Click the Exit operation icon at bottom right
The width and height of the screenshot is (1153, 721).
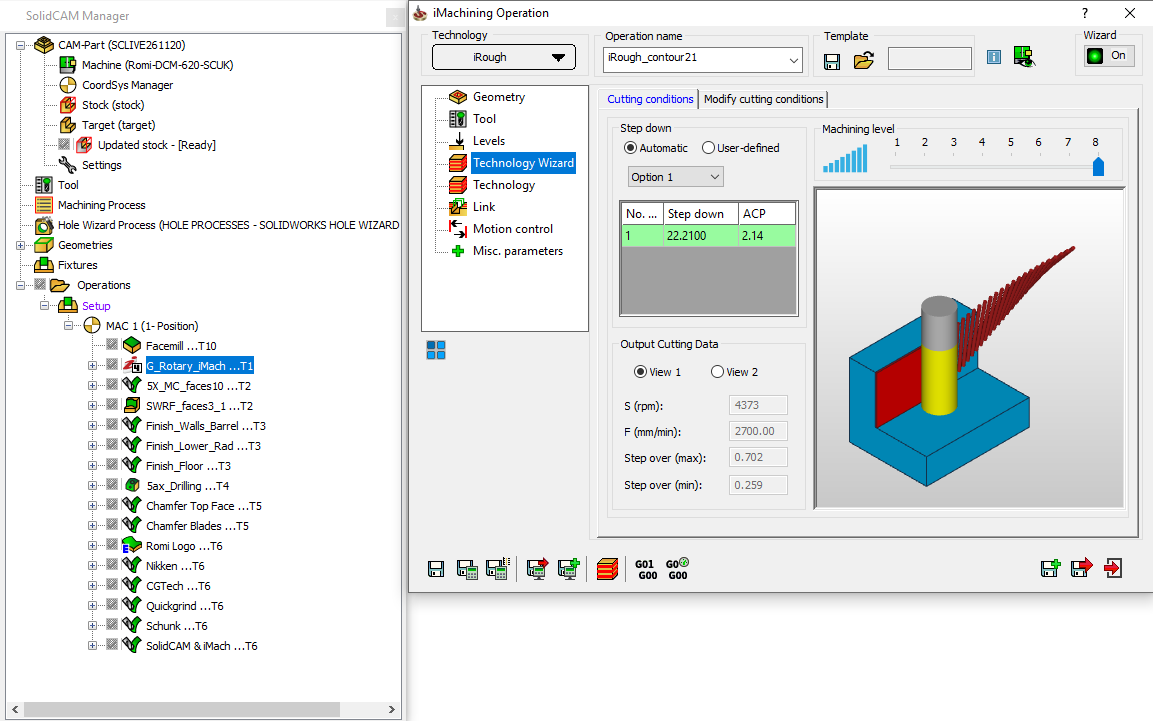pos(1112,569)
